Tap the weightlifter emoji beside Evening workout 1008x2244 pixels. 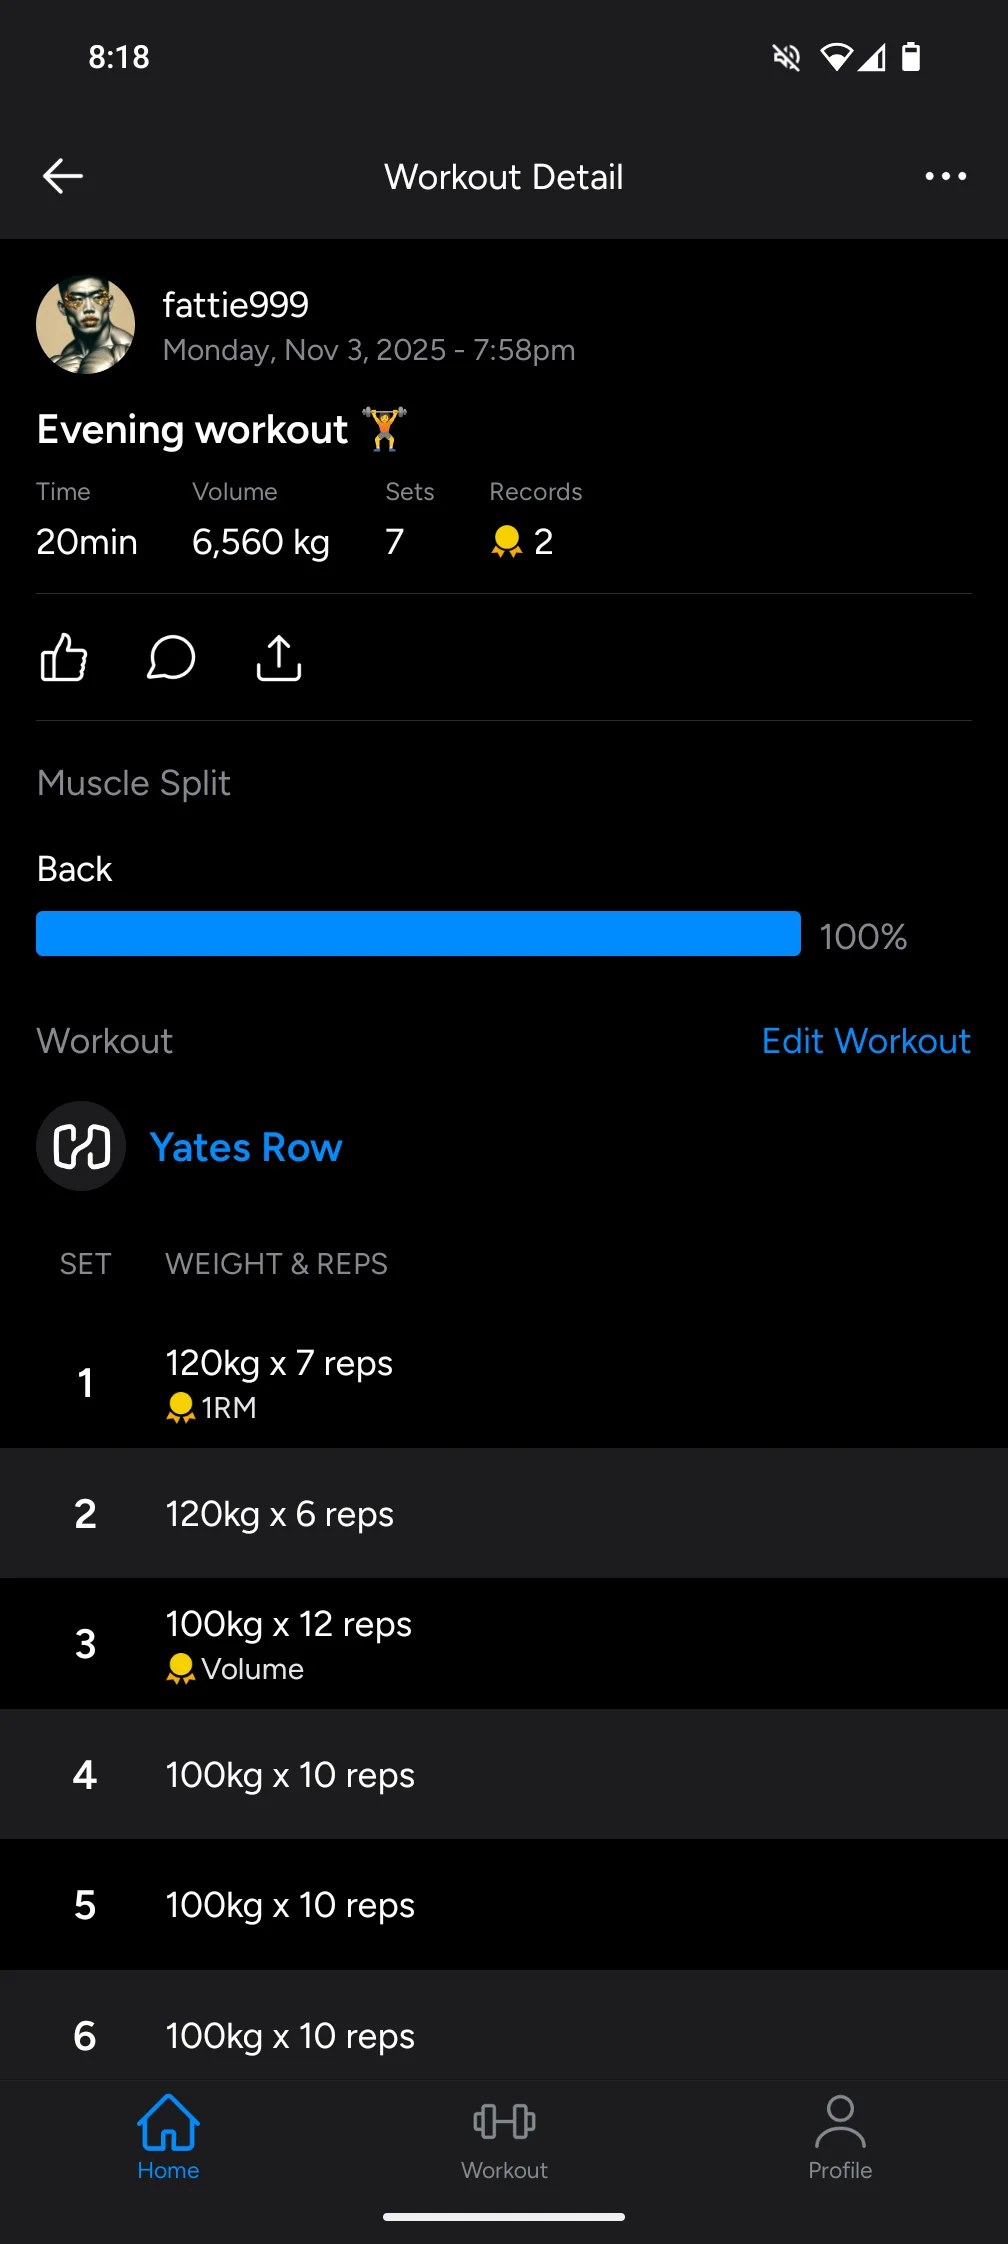385,429
